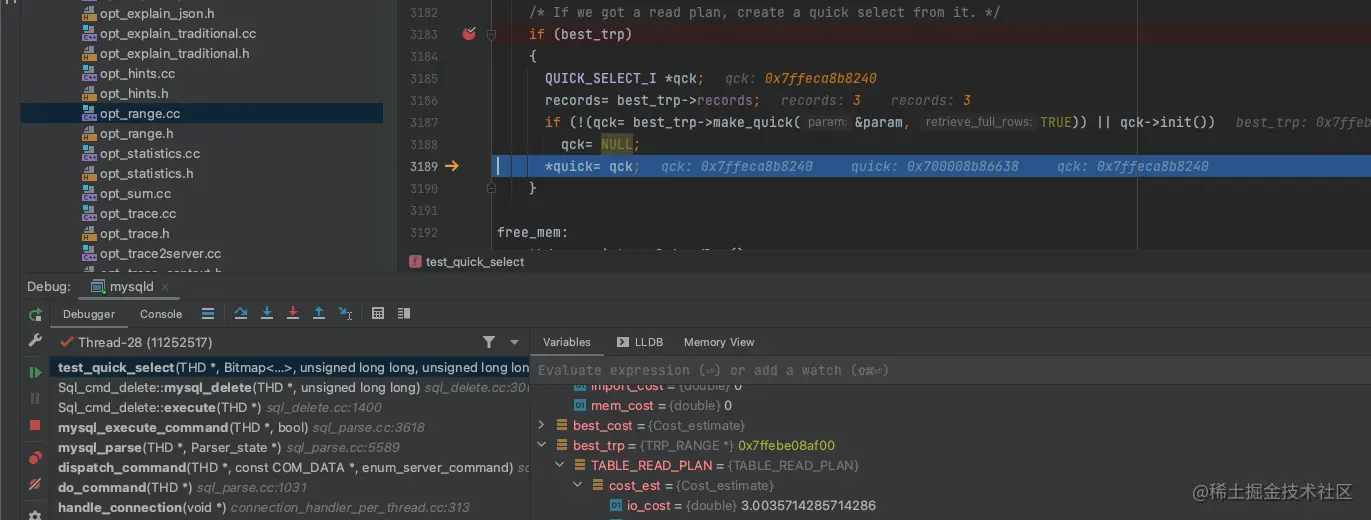The image size is (1371, 520).
Task: Open opt_statistics.h file
Action: point(147,174)
